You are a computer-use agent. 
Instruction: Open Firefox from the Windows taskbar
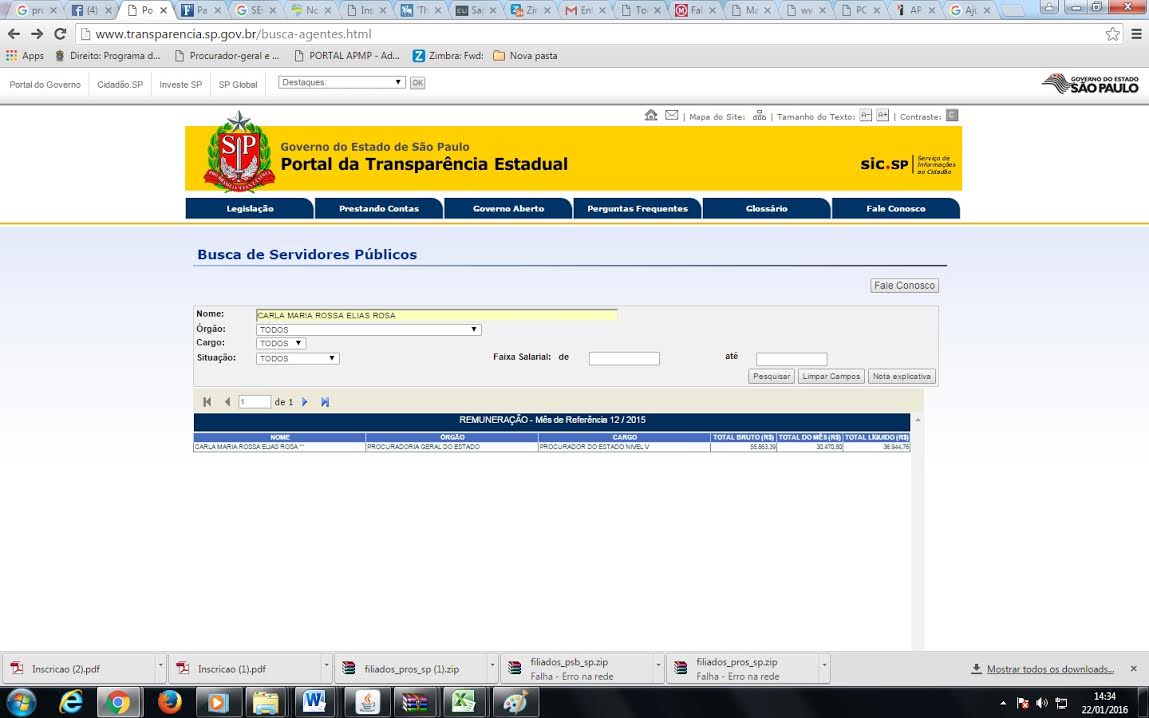168,702
